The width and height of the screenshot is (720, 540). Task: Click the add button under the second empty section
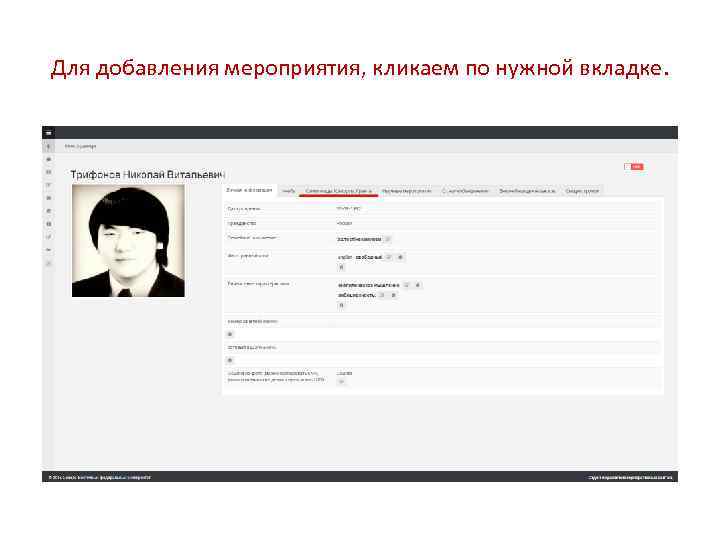coord(230,360)
